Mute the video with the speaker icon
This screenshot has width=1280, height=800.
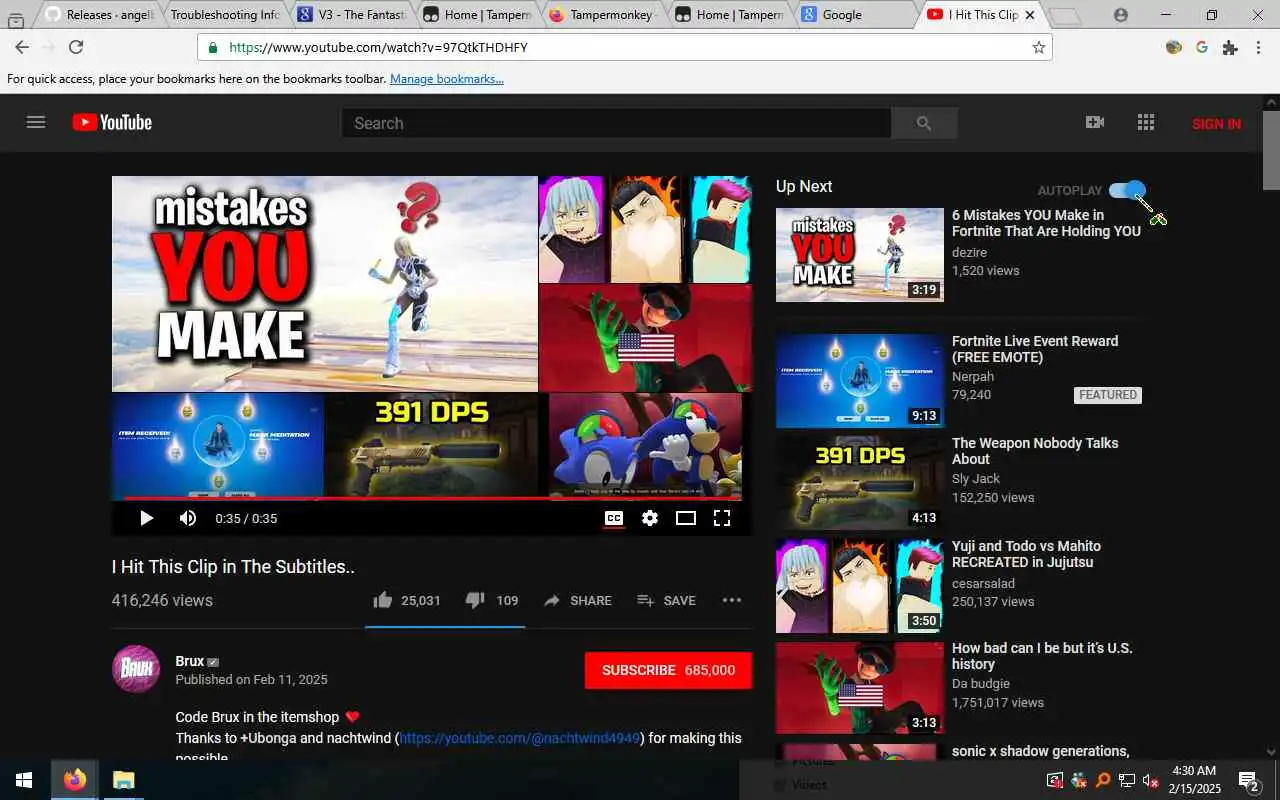[x=188, y=518]
